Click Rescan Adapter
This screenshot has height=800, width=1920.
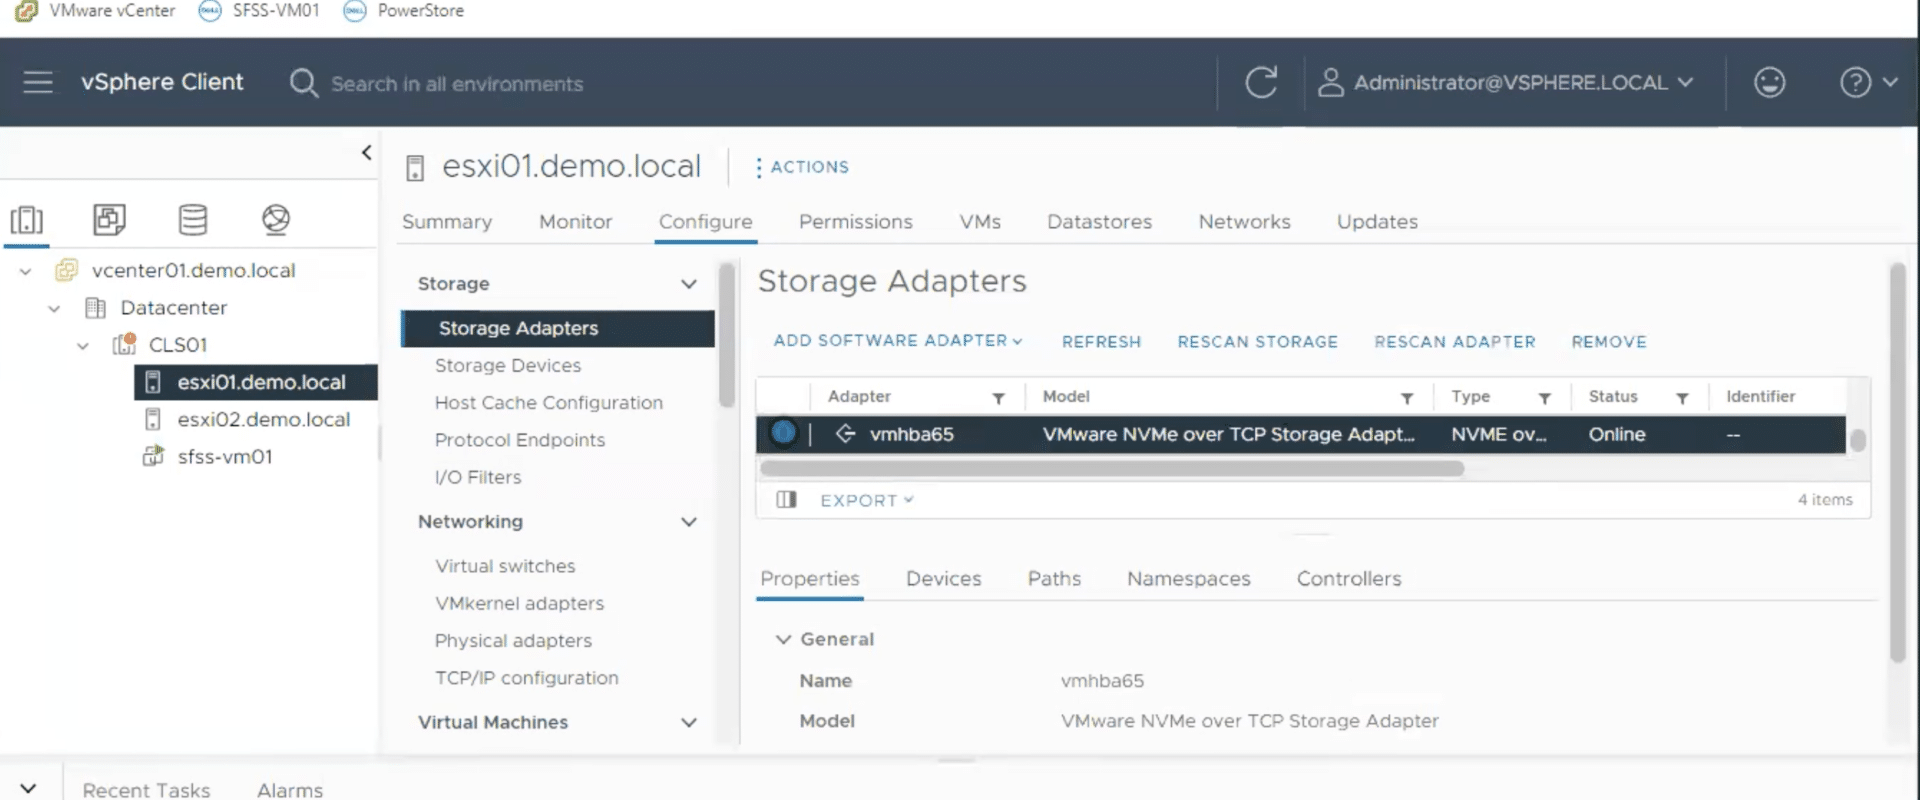[x=1454, y=342]
